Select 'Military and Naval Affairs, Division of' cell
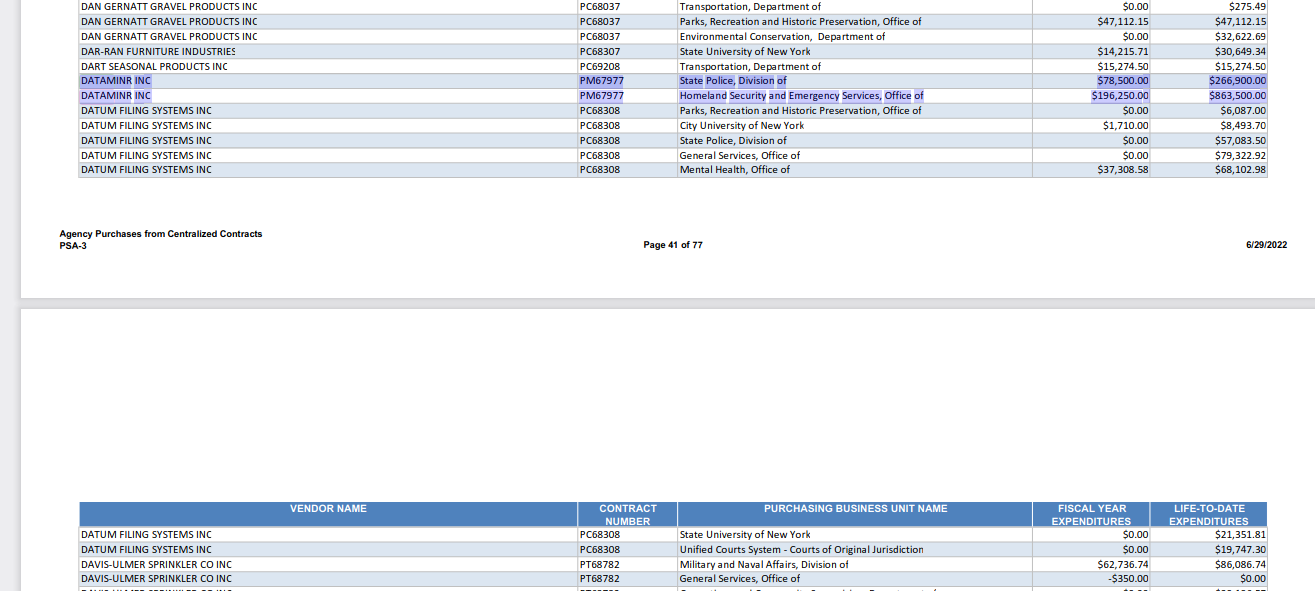This screenshot has height=591, width=1315. (x=763, y=565)
